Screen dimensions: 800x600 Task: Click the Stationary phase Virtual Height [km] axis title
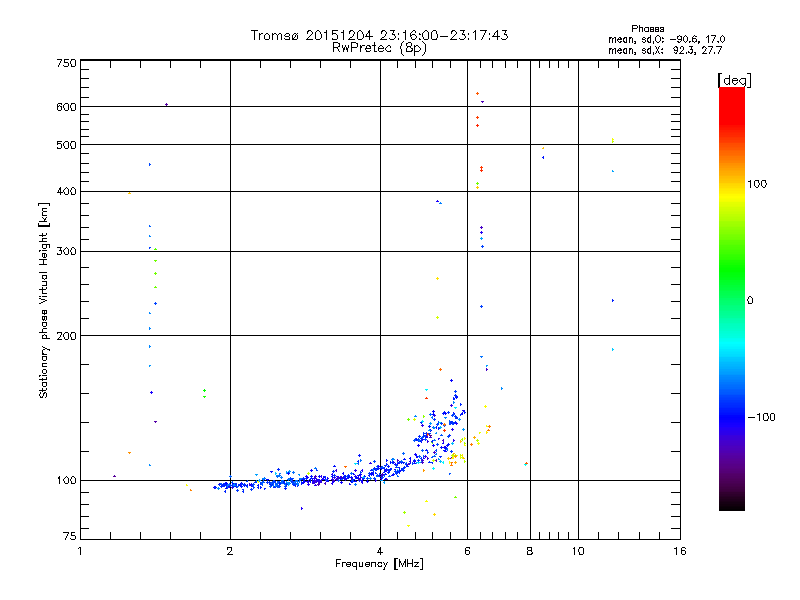coord(44,301)
